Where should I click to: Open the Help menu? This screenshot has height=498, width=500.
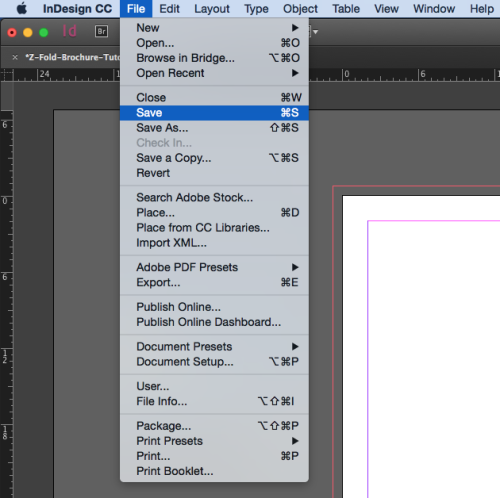(x=482, y=9)
